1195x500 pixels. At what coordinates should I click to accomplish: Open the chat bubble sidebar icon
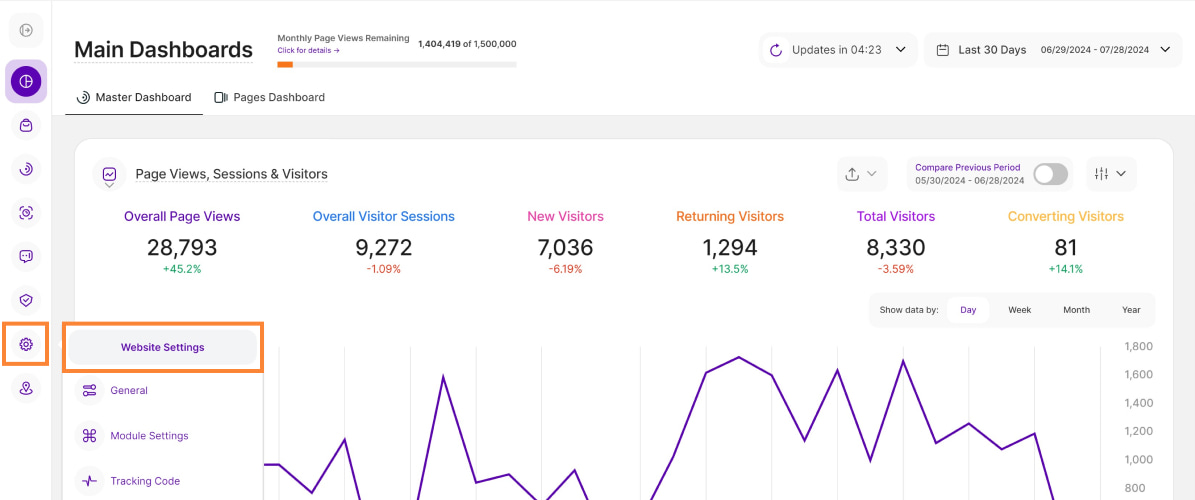(x=26, y=256)
